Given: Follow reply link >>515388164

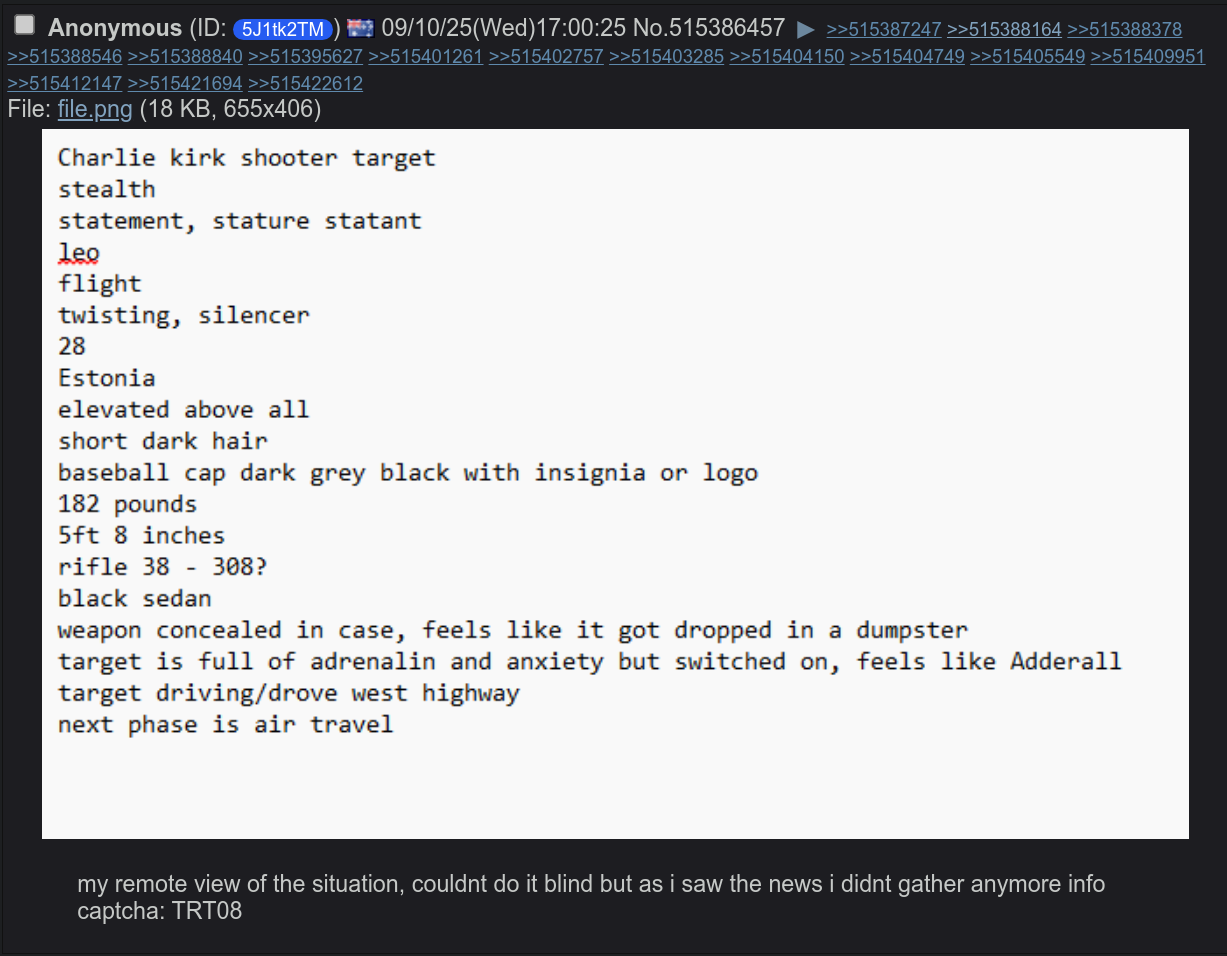Looking at the screenshot, I should (1004, 30).
